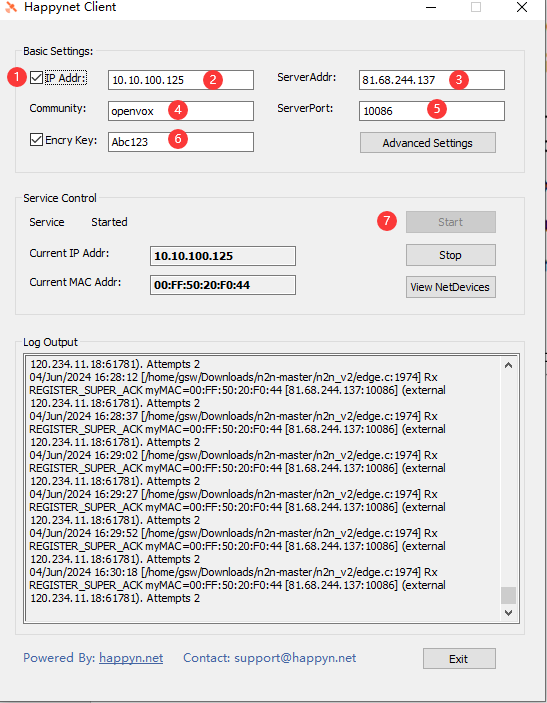The width and height of the screenshot is (547, 703).
Task: Toggle the Encry Key checkbox
Action: coord(36,140)
